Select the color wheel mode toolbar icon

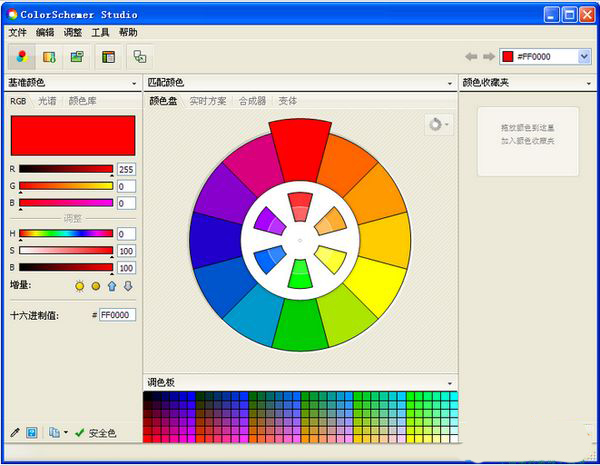(22, 57)
